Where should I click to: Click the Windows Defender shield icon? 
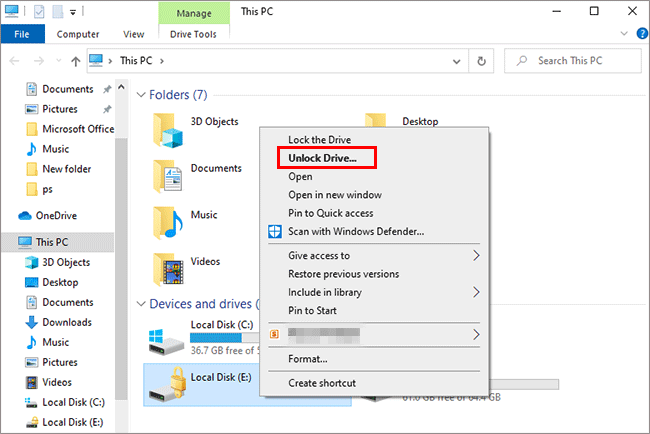pos(274,231)
